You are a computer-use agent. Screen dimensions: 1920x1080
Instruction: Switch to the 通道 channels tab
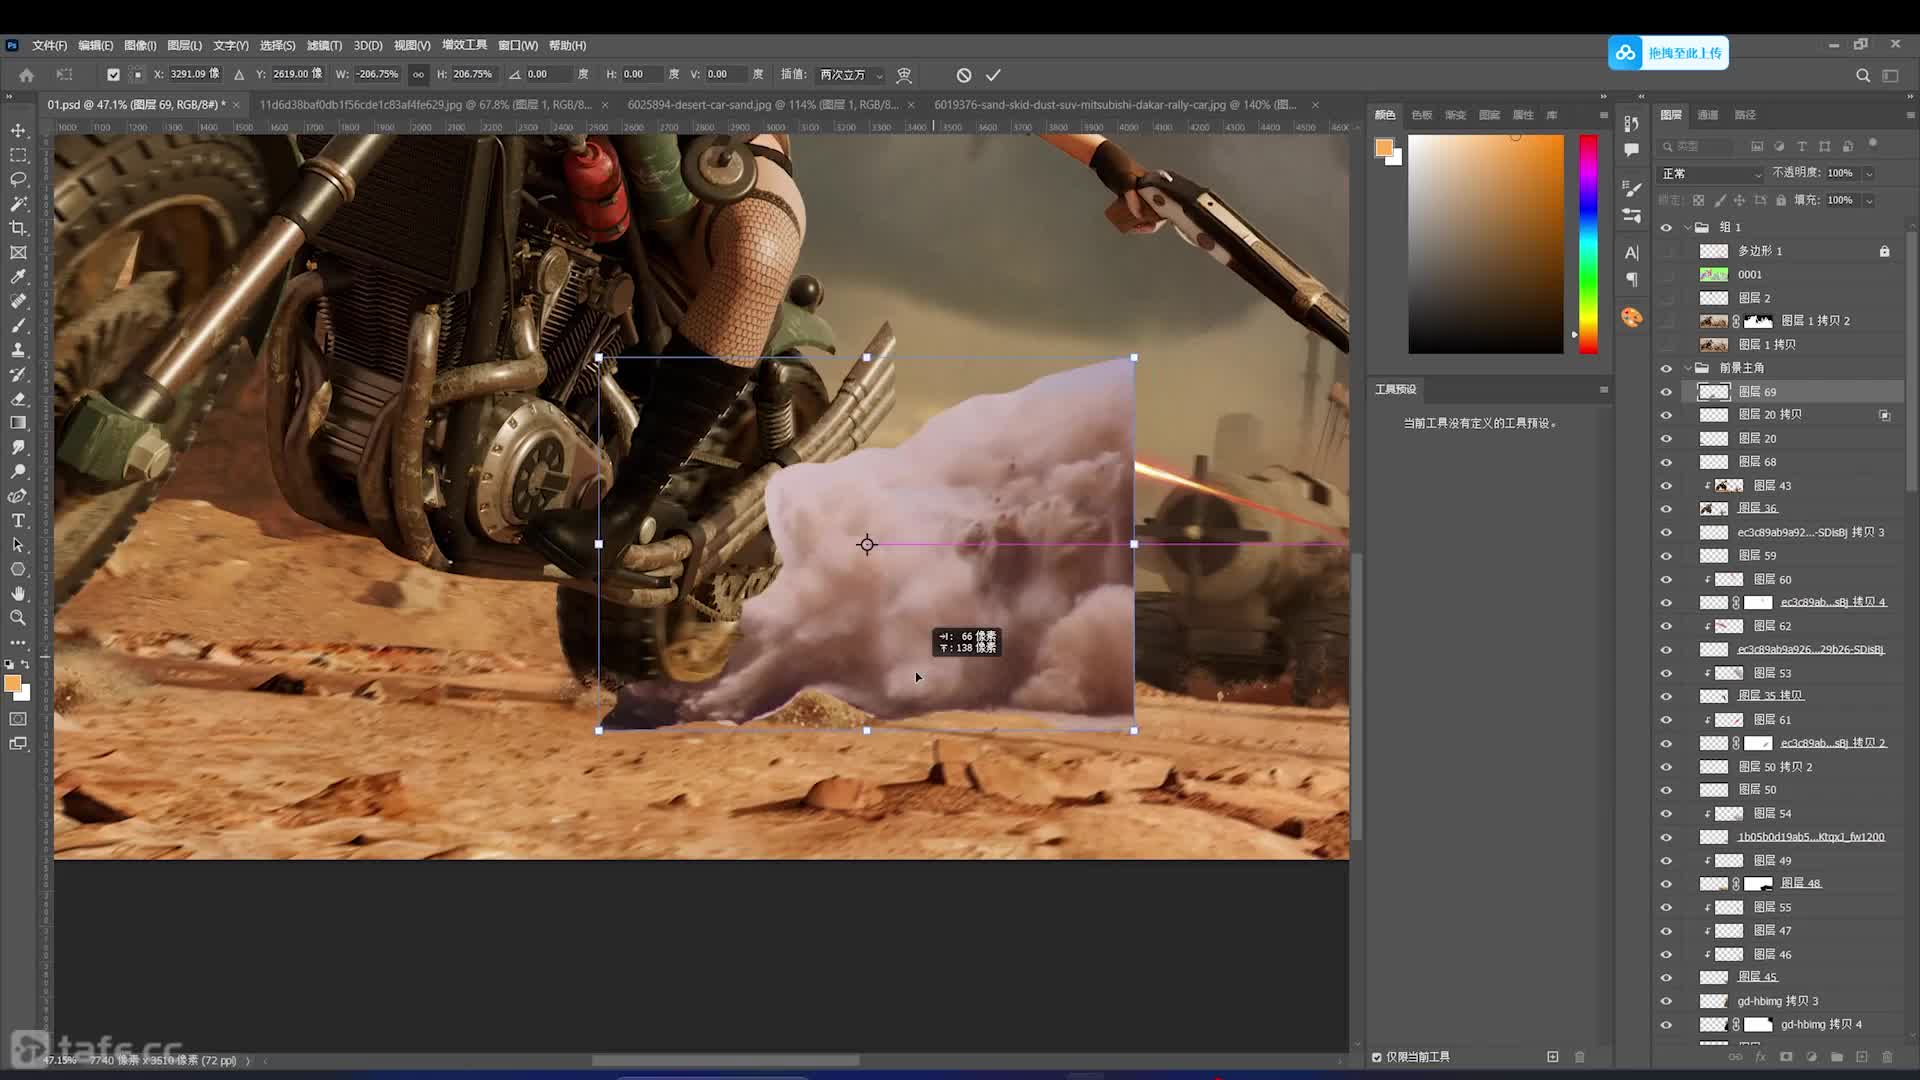click(1708, 115)
